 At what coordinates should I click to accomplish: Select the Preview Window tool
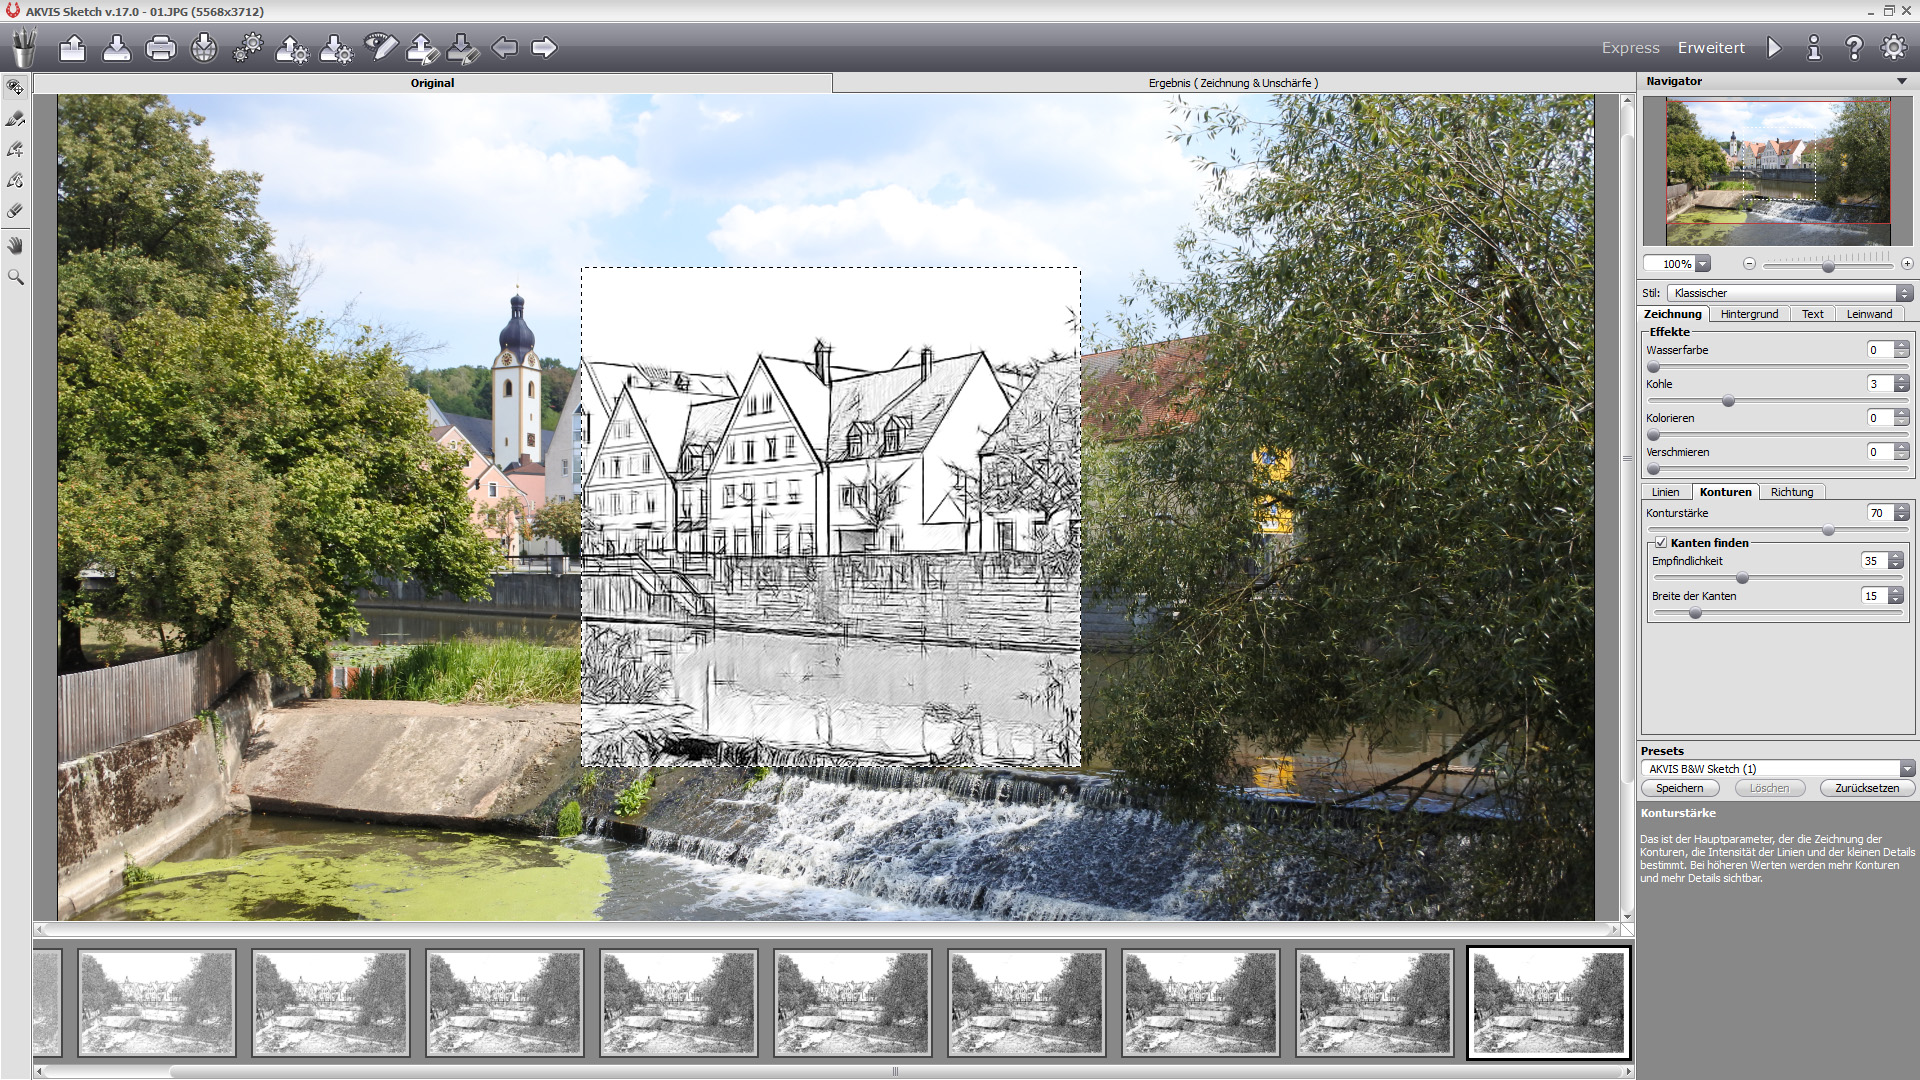point(15,87)
